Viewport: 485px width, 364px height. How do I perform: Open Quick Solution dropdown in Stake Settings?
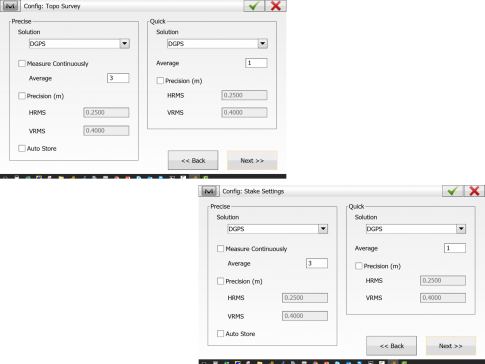[461, 229]
